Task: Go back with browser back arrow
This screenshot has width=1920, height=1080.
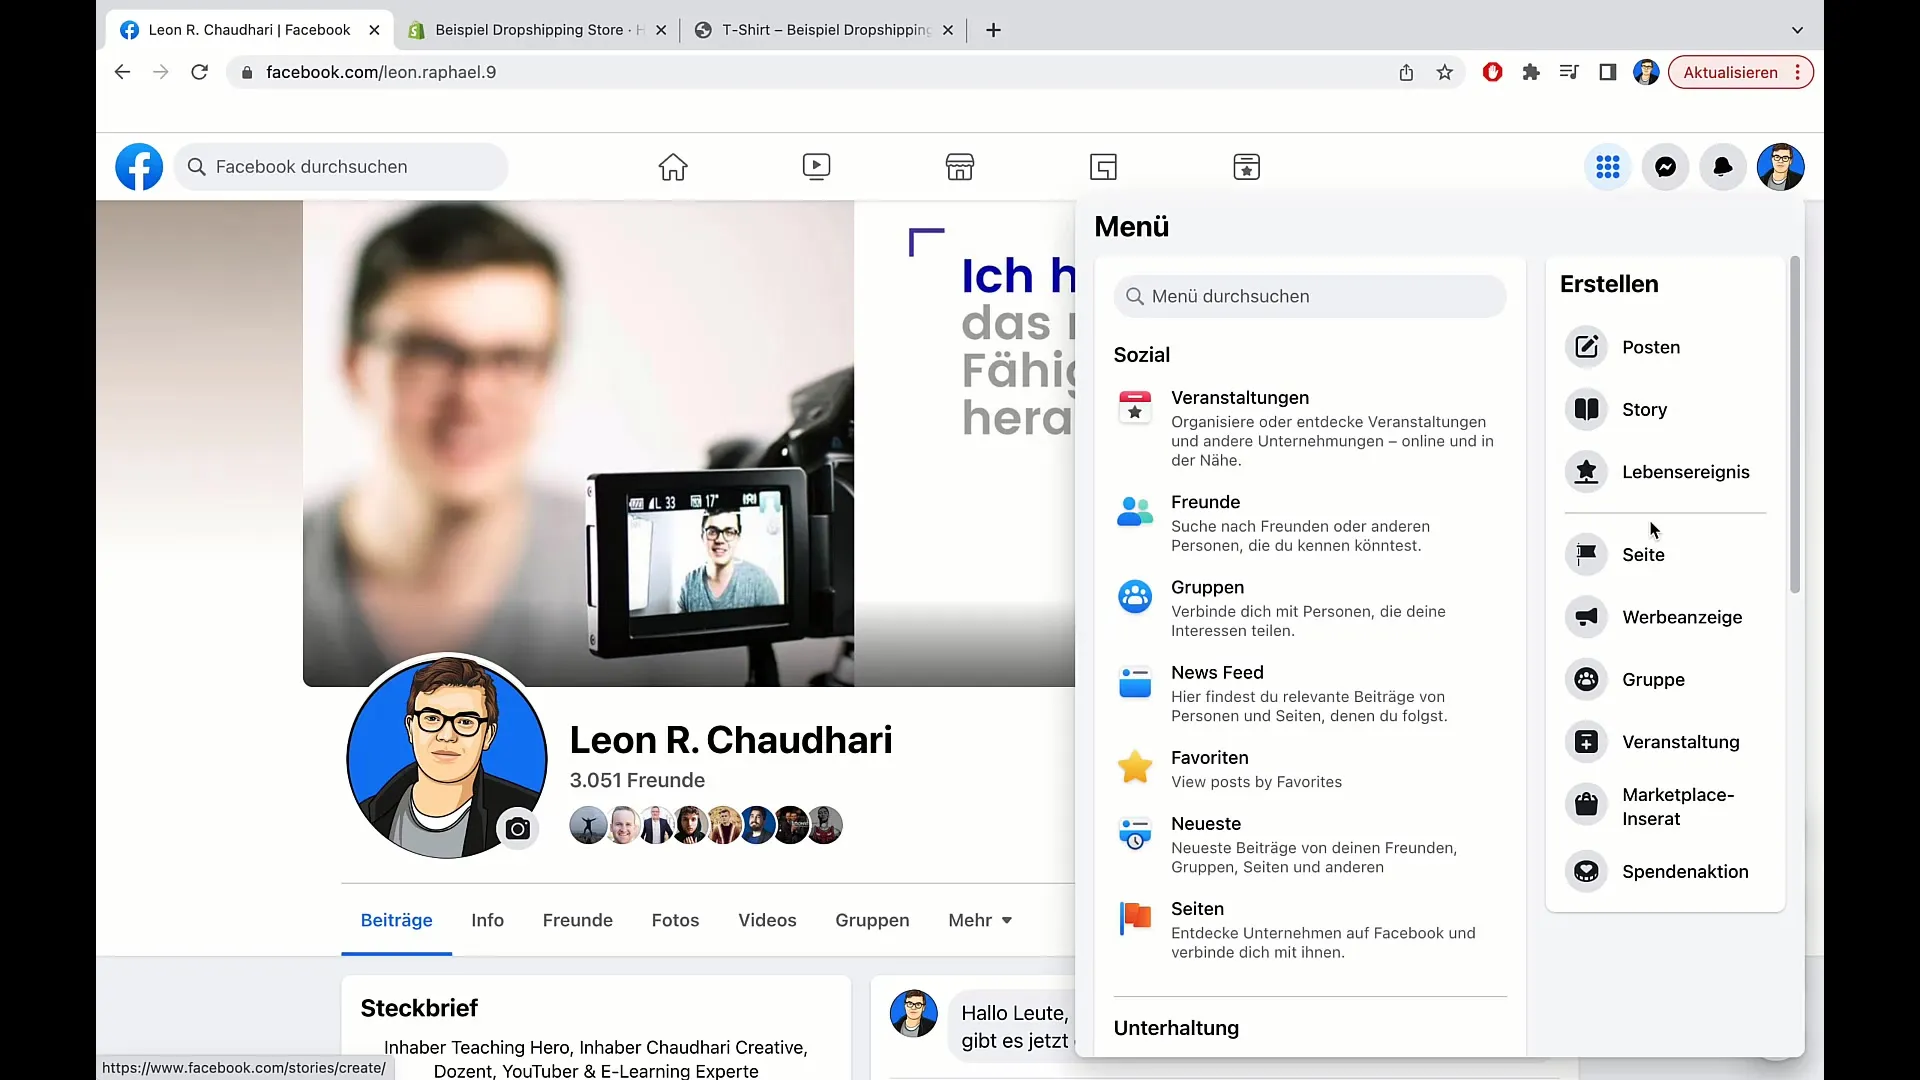Action: point(122,72)
